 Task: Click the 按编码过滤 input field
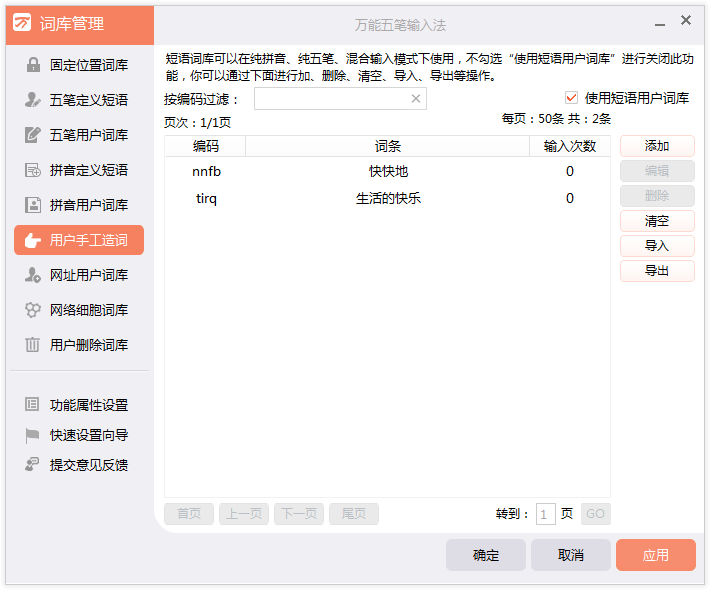(332, 98)
